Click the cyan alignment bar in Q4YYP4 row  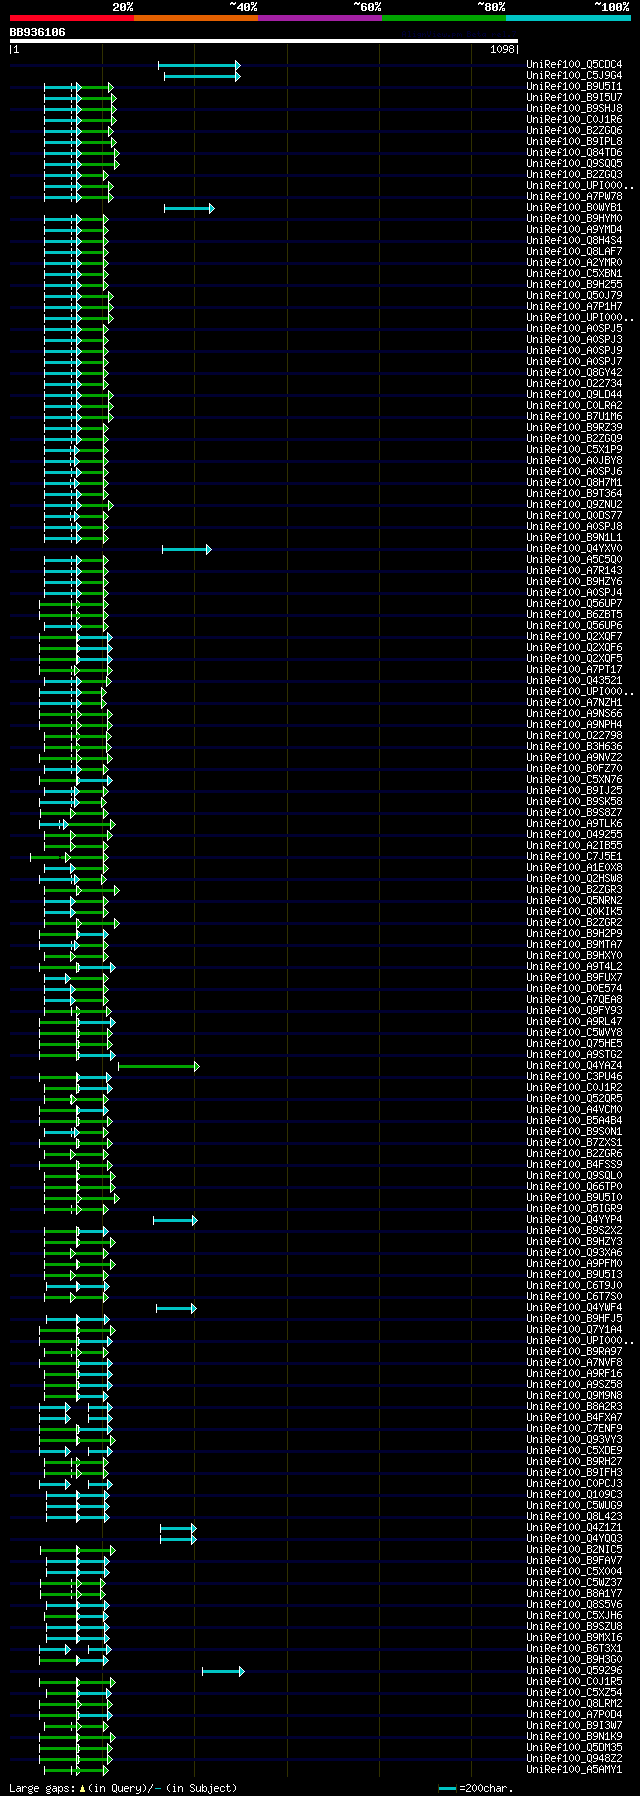[175, 1220]
